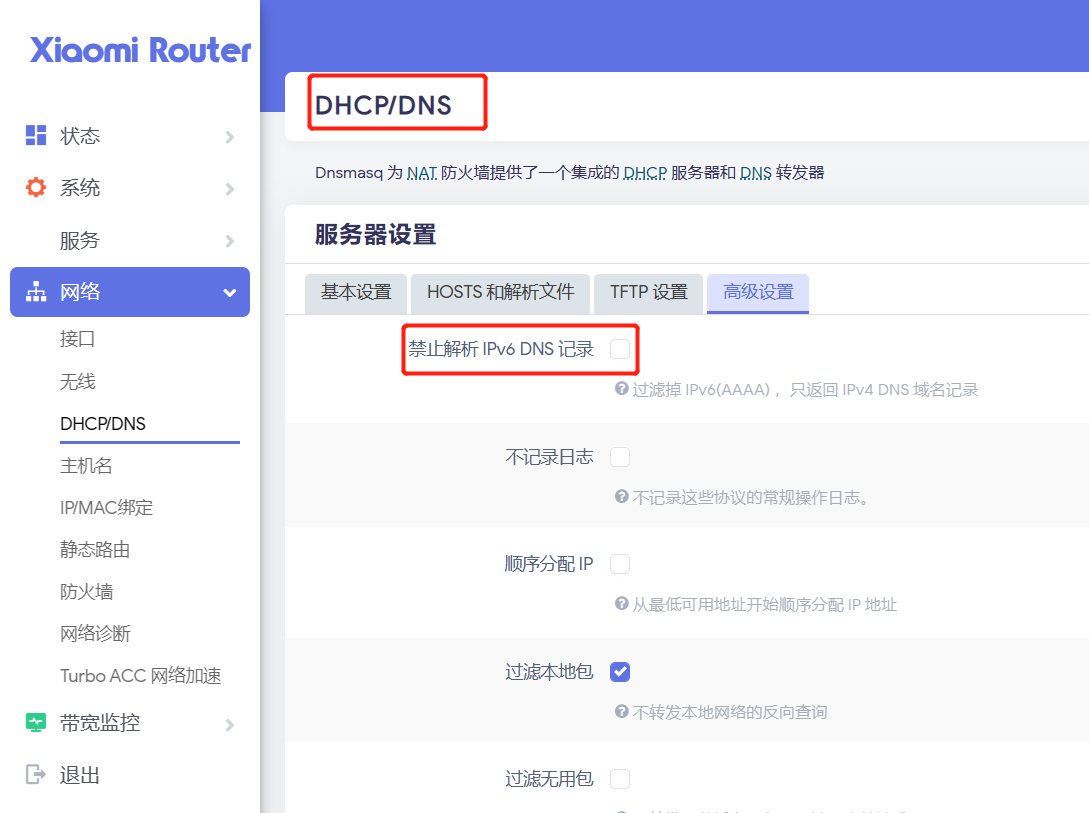This screenshot has width=1089, height=813.
Task: Click the green 带宽监控 monitoring icon
Action: [35, 724]
